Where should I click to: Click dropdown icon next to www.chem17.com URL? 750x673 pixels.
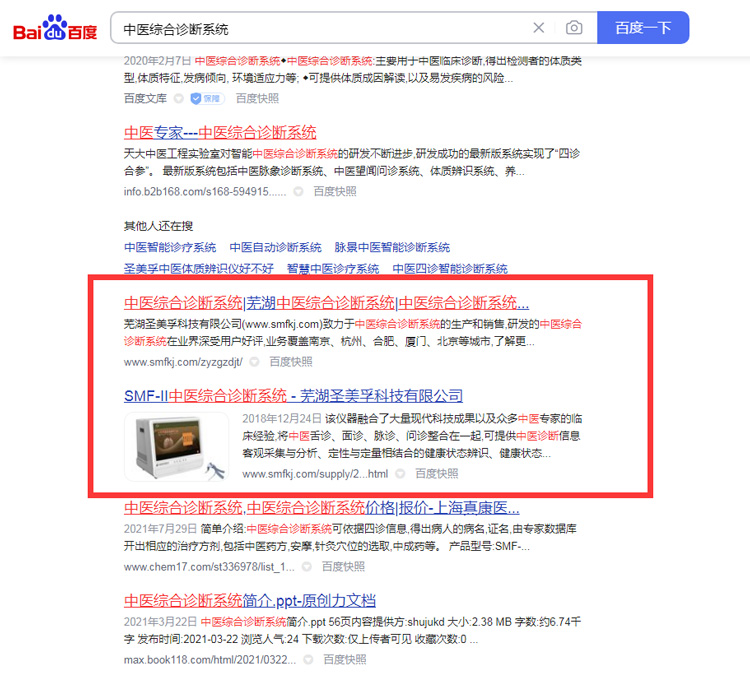[307, 567]
